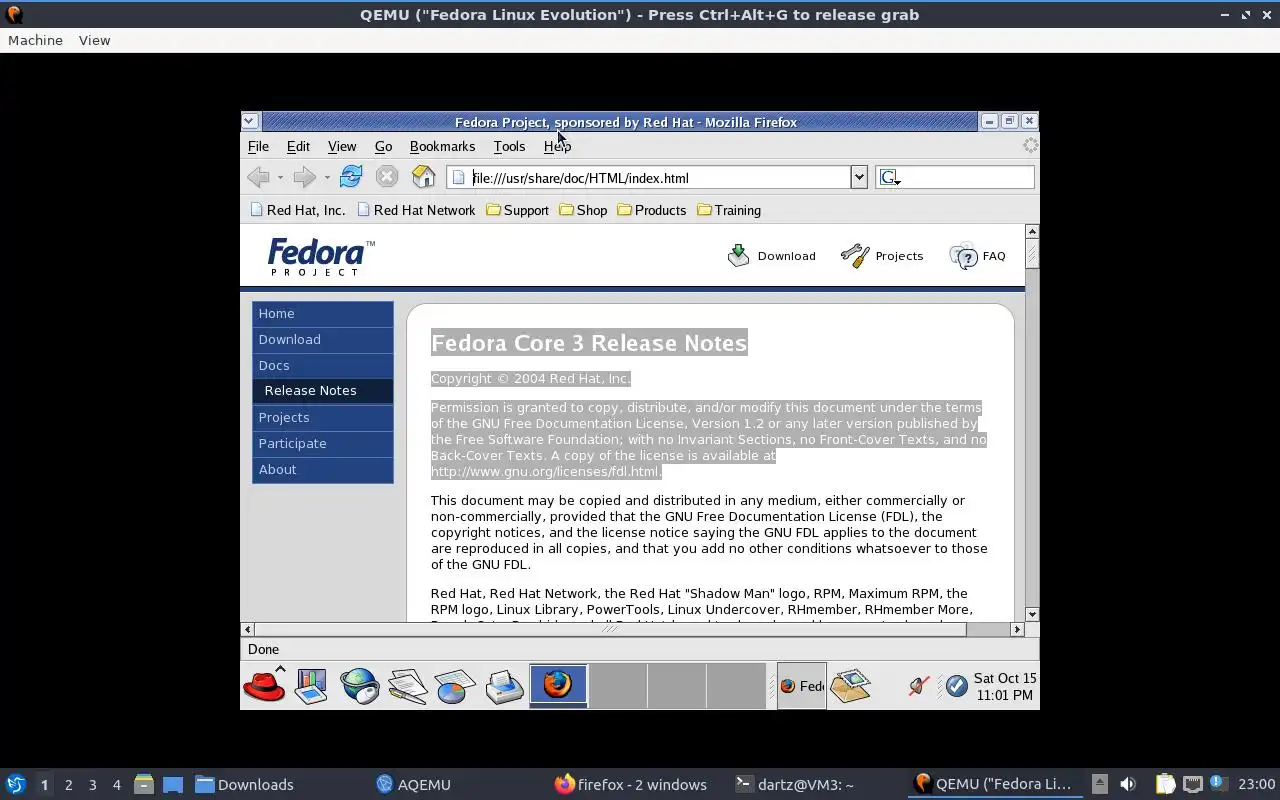Viewport: 1280px width, 800px height.
Task: Switch to the dartz@VM3 terminal in taskbar
Action: [x=795, y=784]
